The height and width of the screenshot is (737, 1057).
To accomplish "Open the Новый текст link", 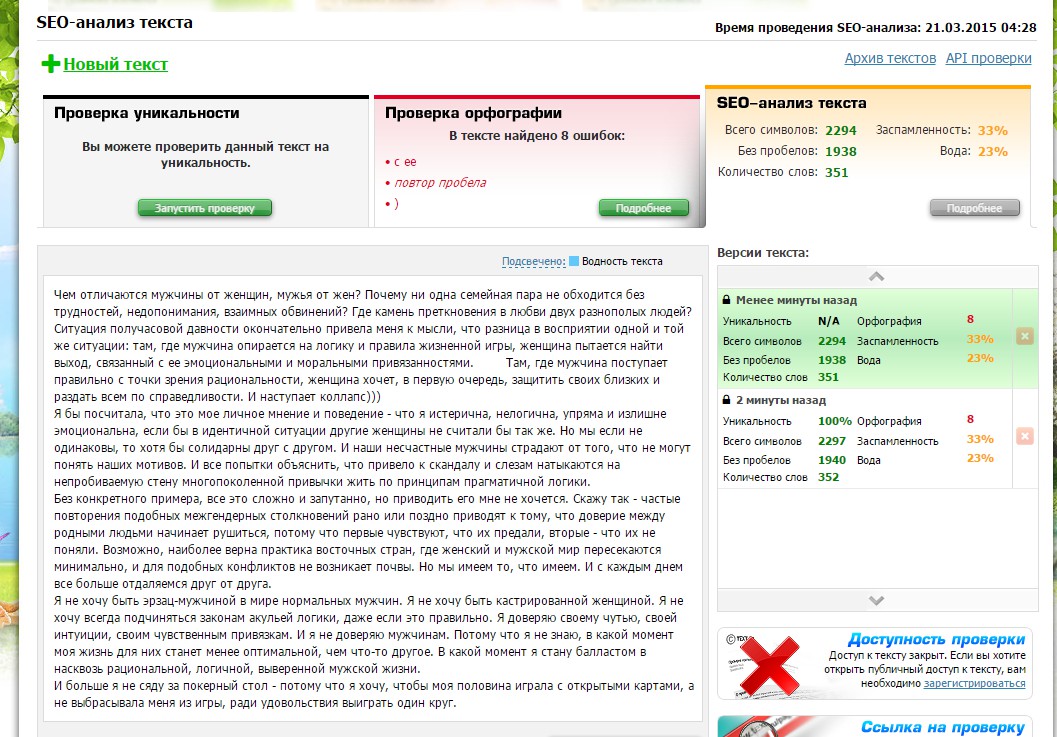I will [x=115, y=64].
